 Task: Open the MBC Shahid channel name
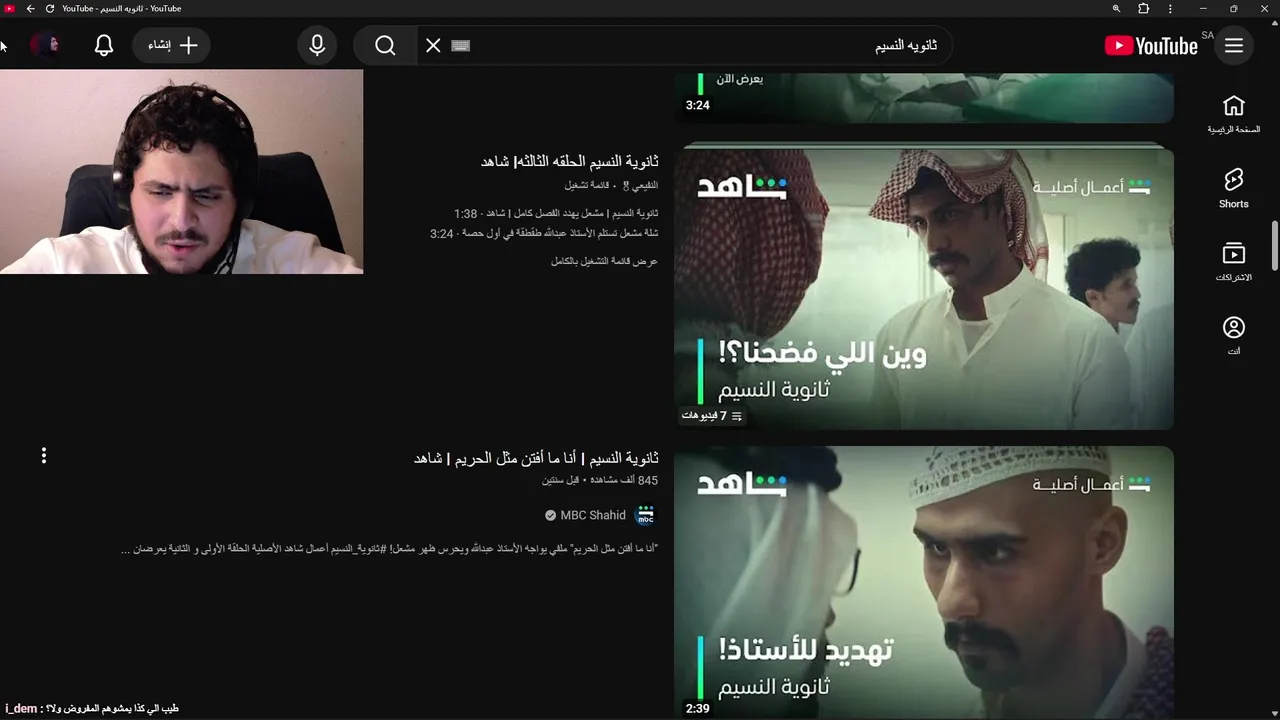[592, 515]
